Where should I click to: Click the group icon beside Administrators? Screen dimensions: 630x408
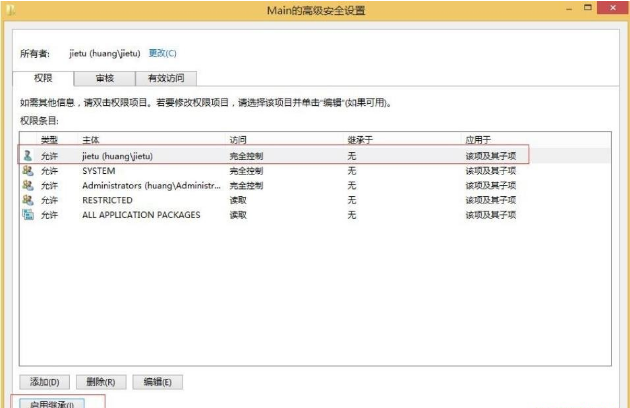coord(28,185)
